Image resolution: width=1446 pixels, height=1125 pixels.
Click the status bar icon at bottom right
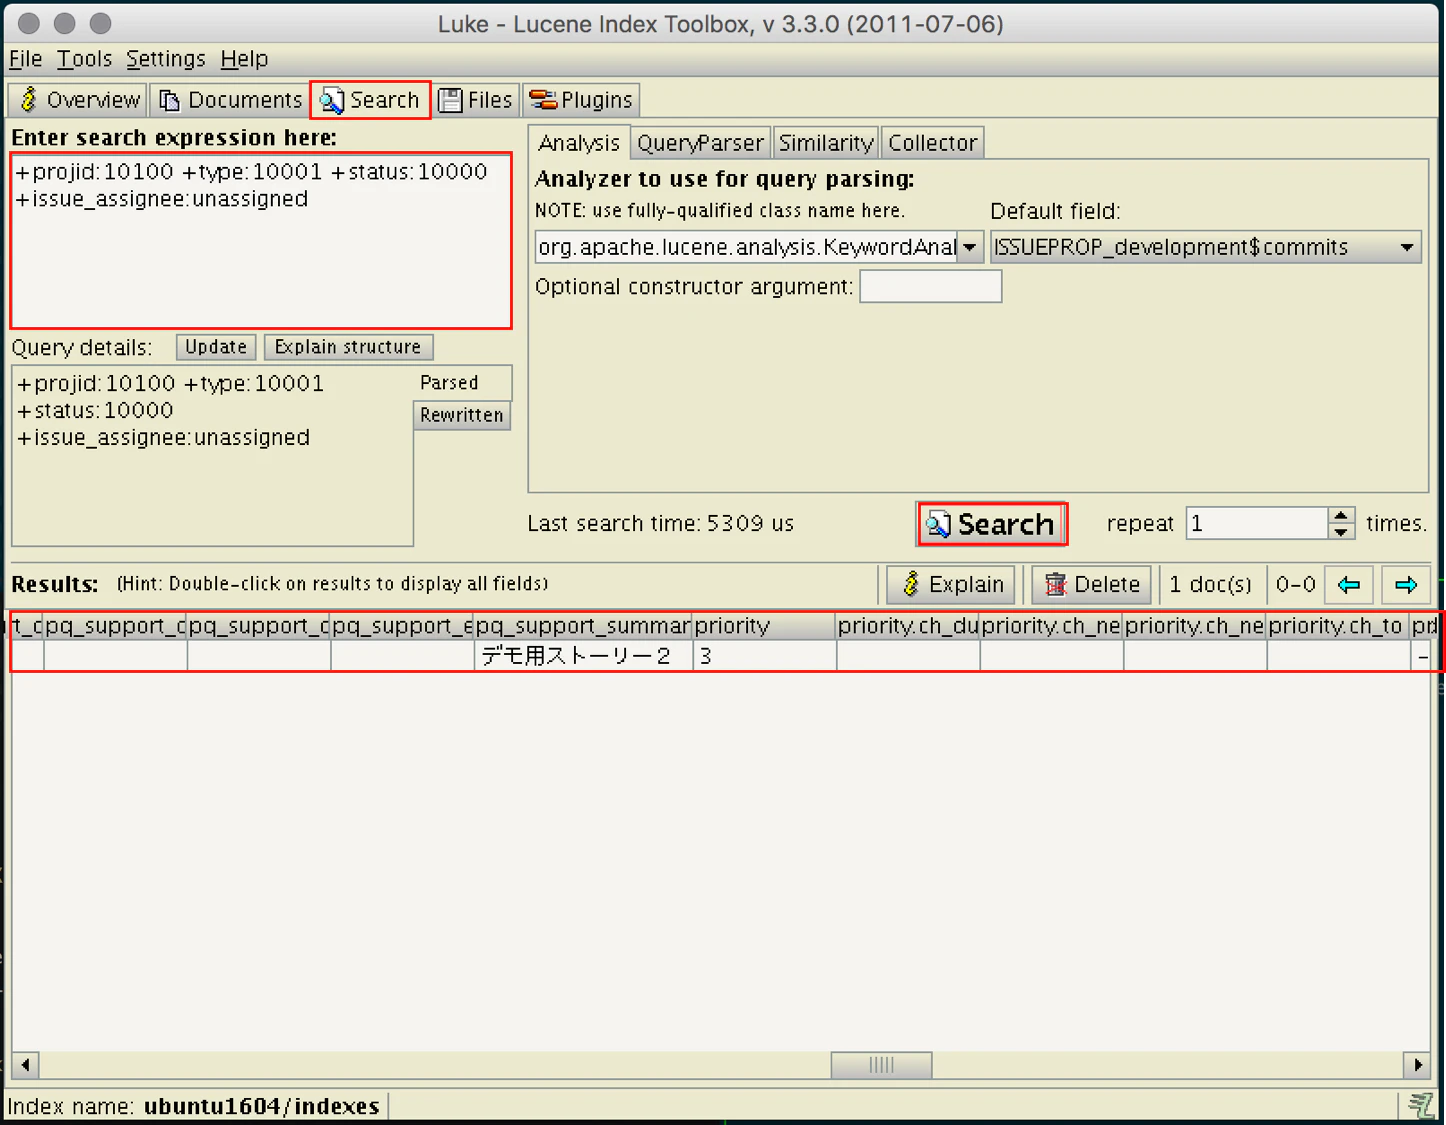(x=1421, y=1106)
